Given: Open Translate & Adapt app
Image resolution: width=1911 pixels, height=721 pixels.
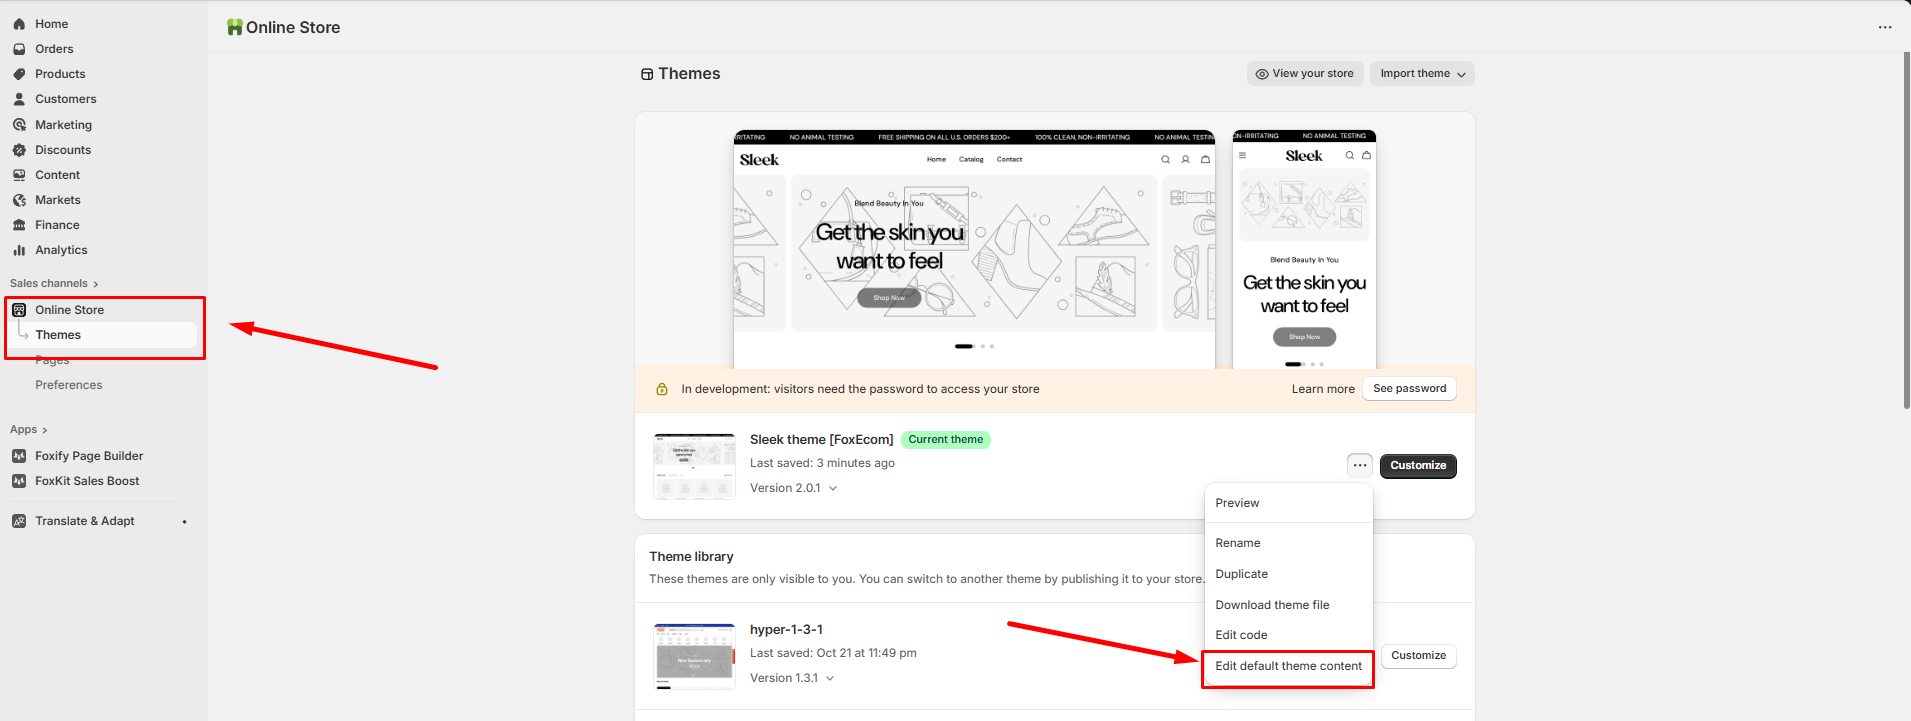Looking at the screenshot, I should [85, 521].
